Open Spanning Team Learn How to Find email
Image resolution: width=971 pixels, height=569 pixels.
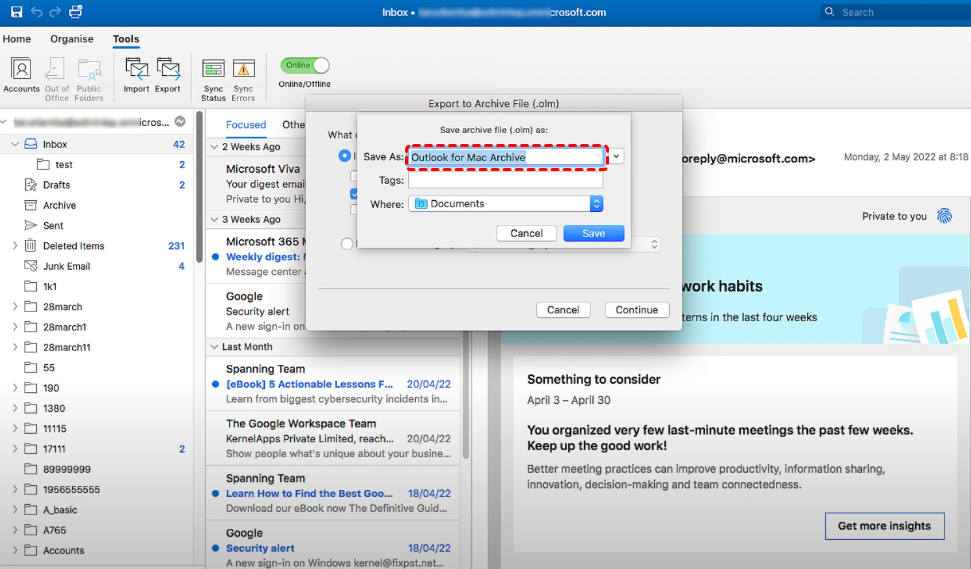coord(333,493)
